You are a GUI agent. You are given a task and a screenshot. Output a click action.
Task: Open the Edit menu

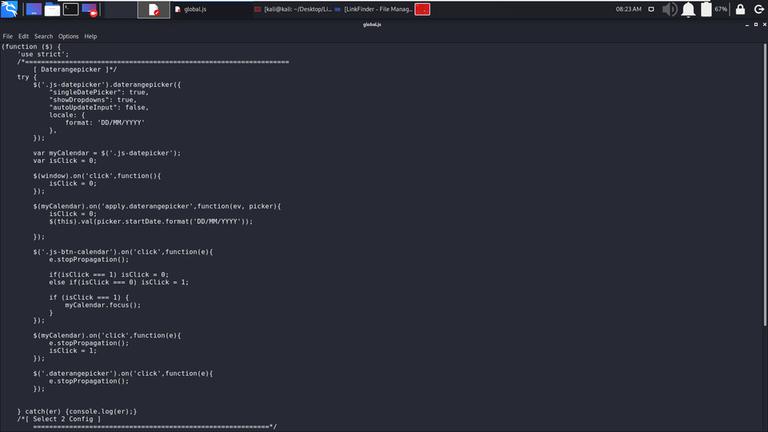tap(24, 36)
